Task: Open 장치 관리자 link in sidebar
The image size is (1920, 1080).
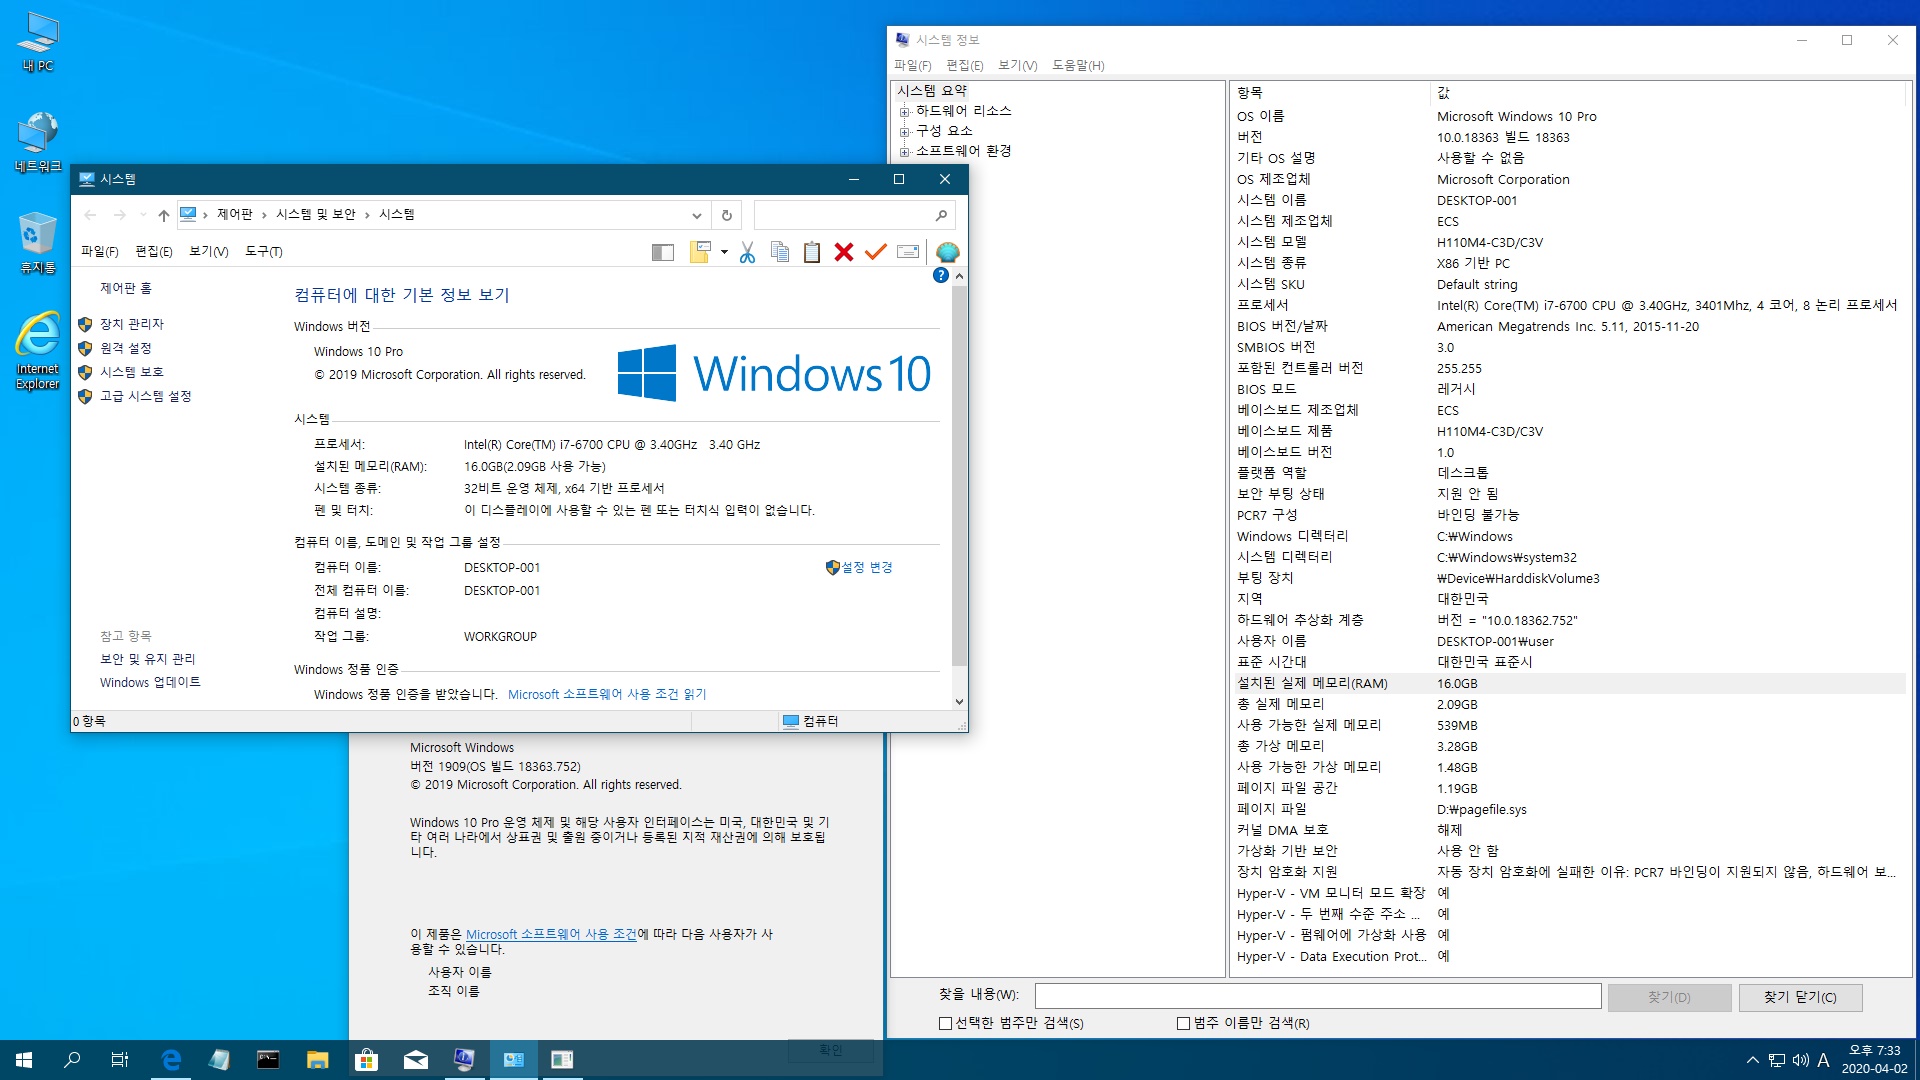Action: (132, 324)
